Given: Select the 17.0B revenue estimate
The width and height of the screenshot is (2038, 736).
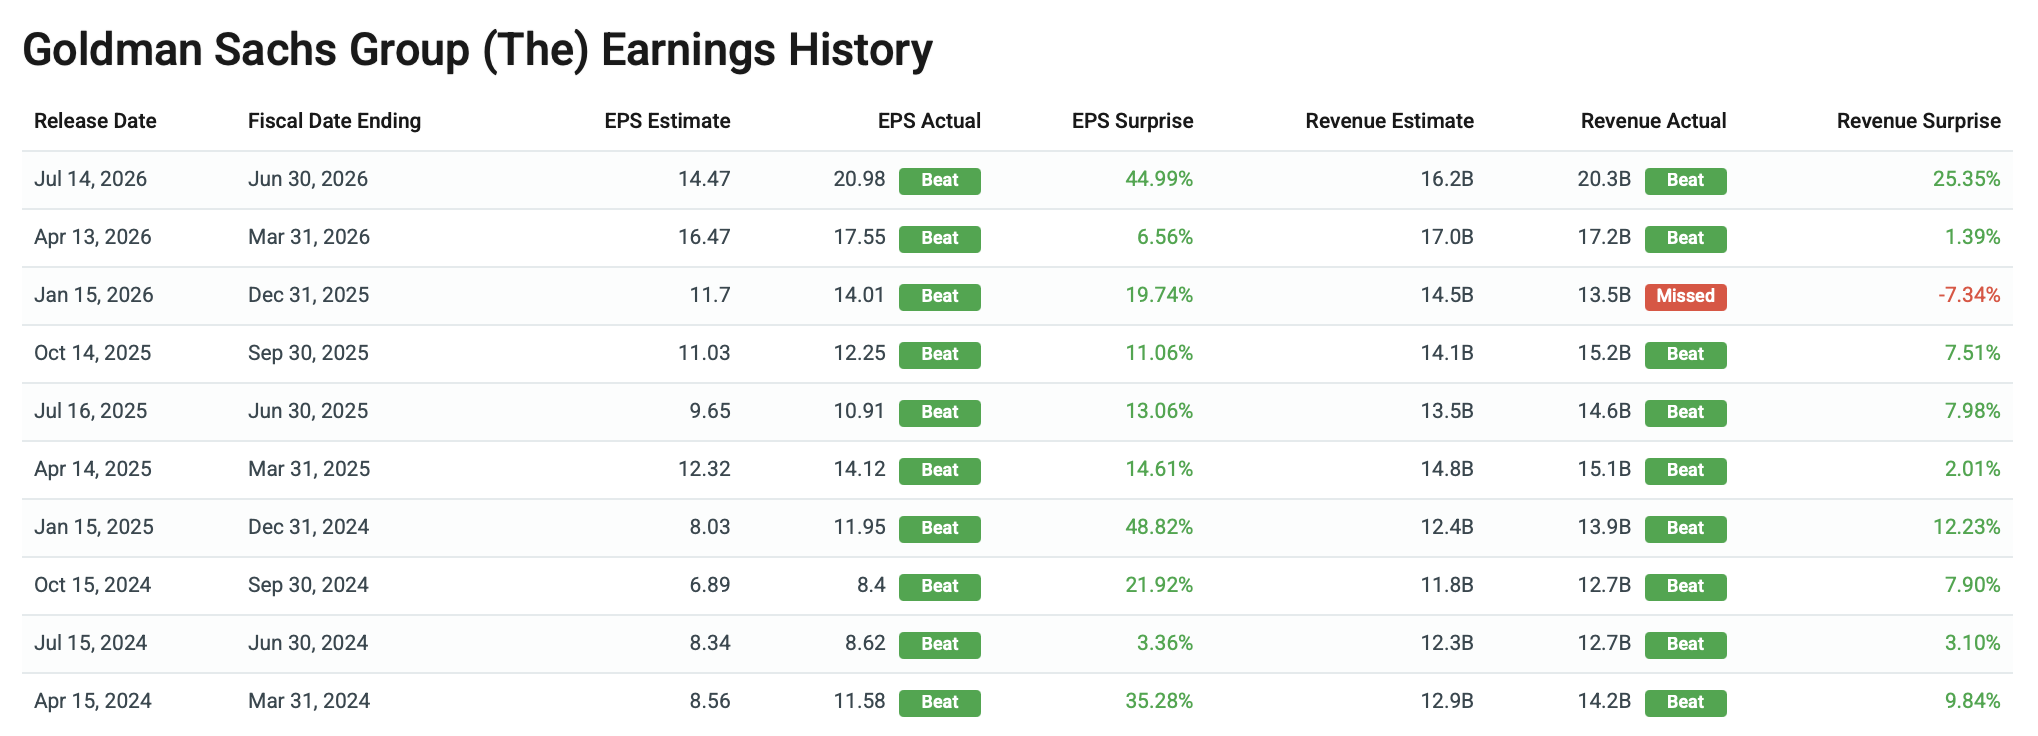Looking at the screenshot, I should click(1447, 237).
